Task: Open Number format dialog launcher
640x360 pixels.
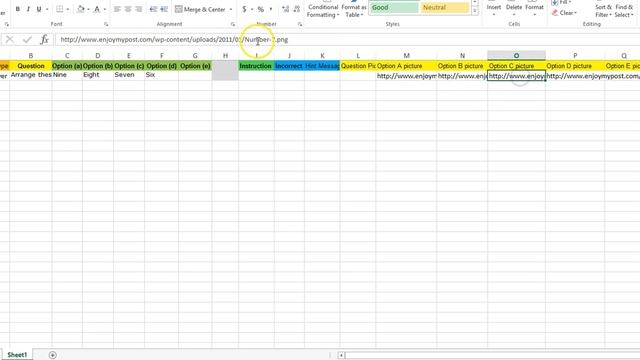Action: (300, 24)
